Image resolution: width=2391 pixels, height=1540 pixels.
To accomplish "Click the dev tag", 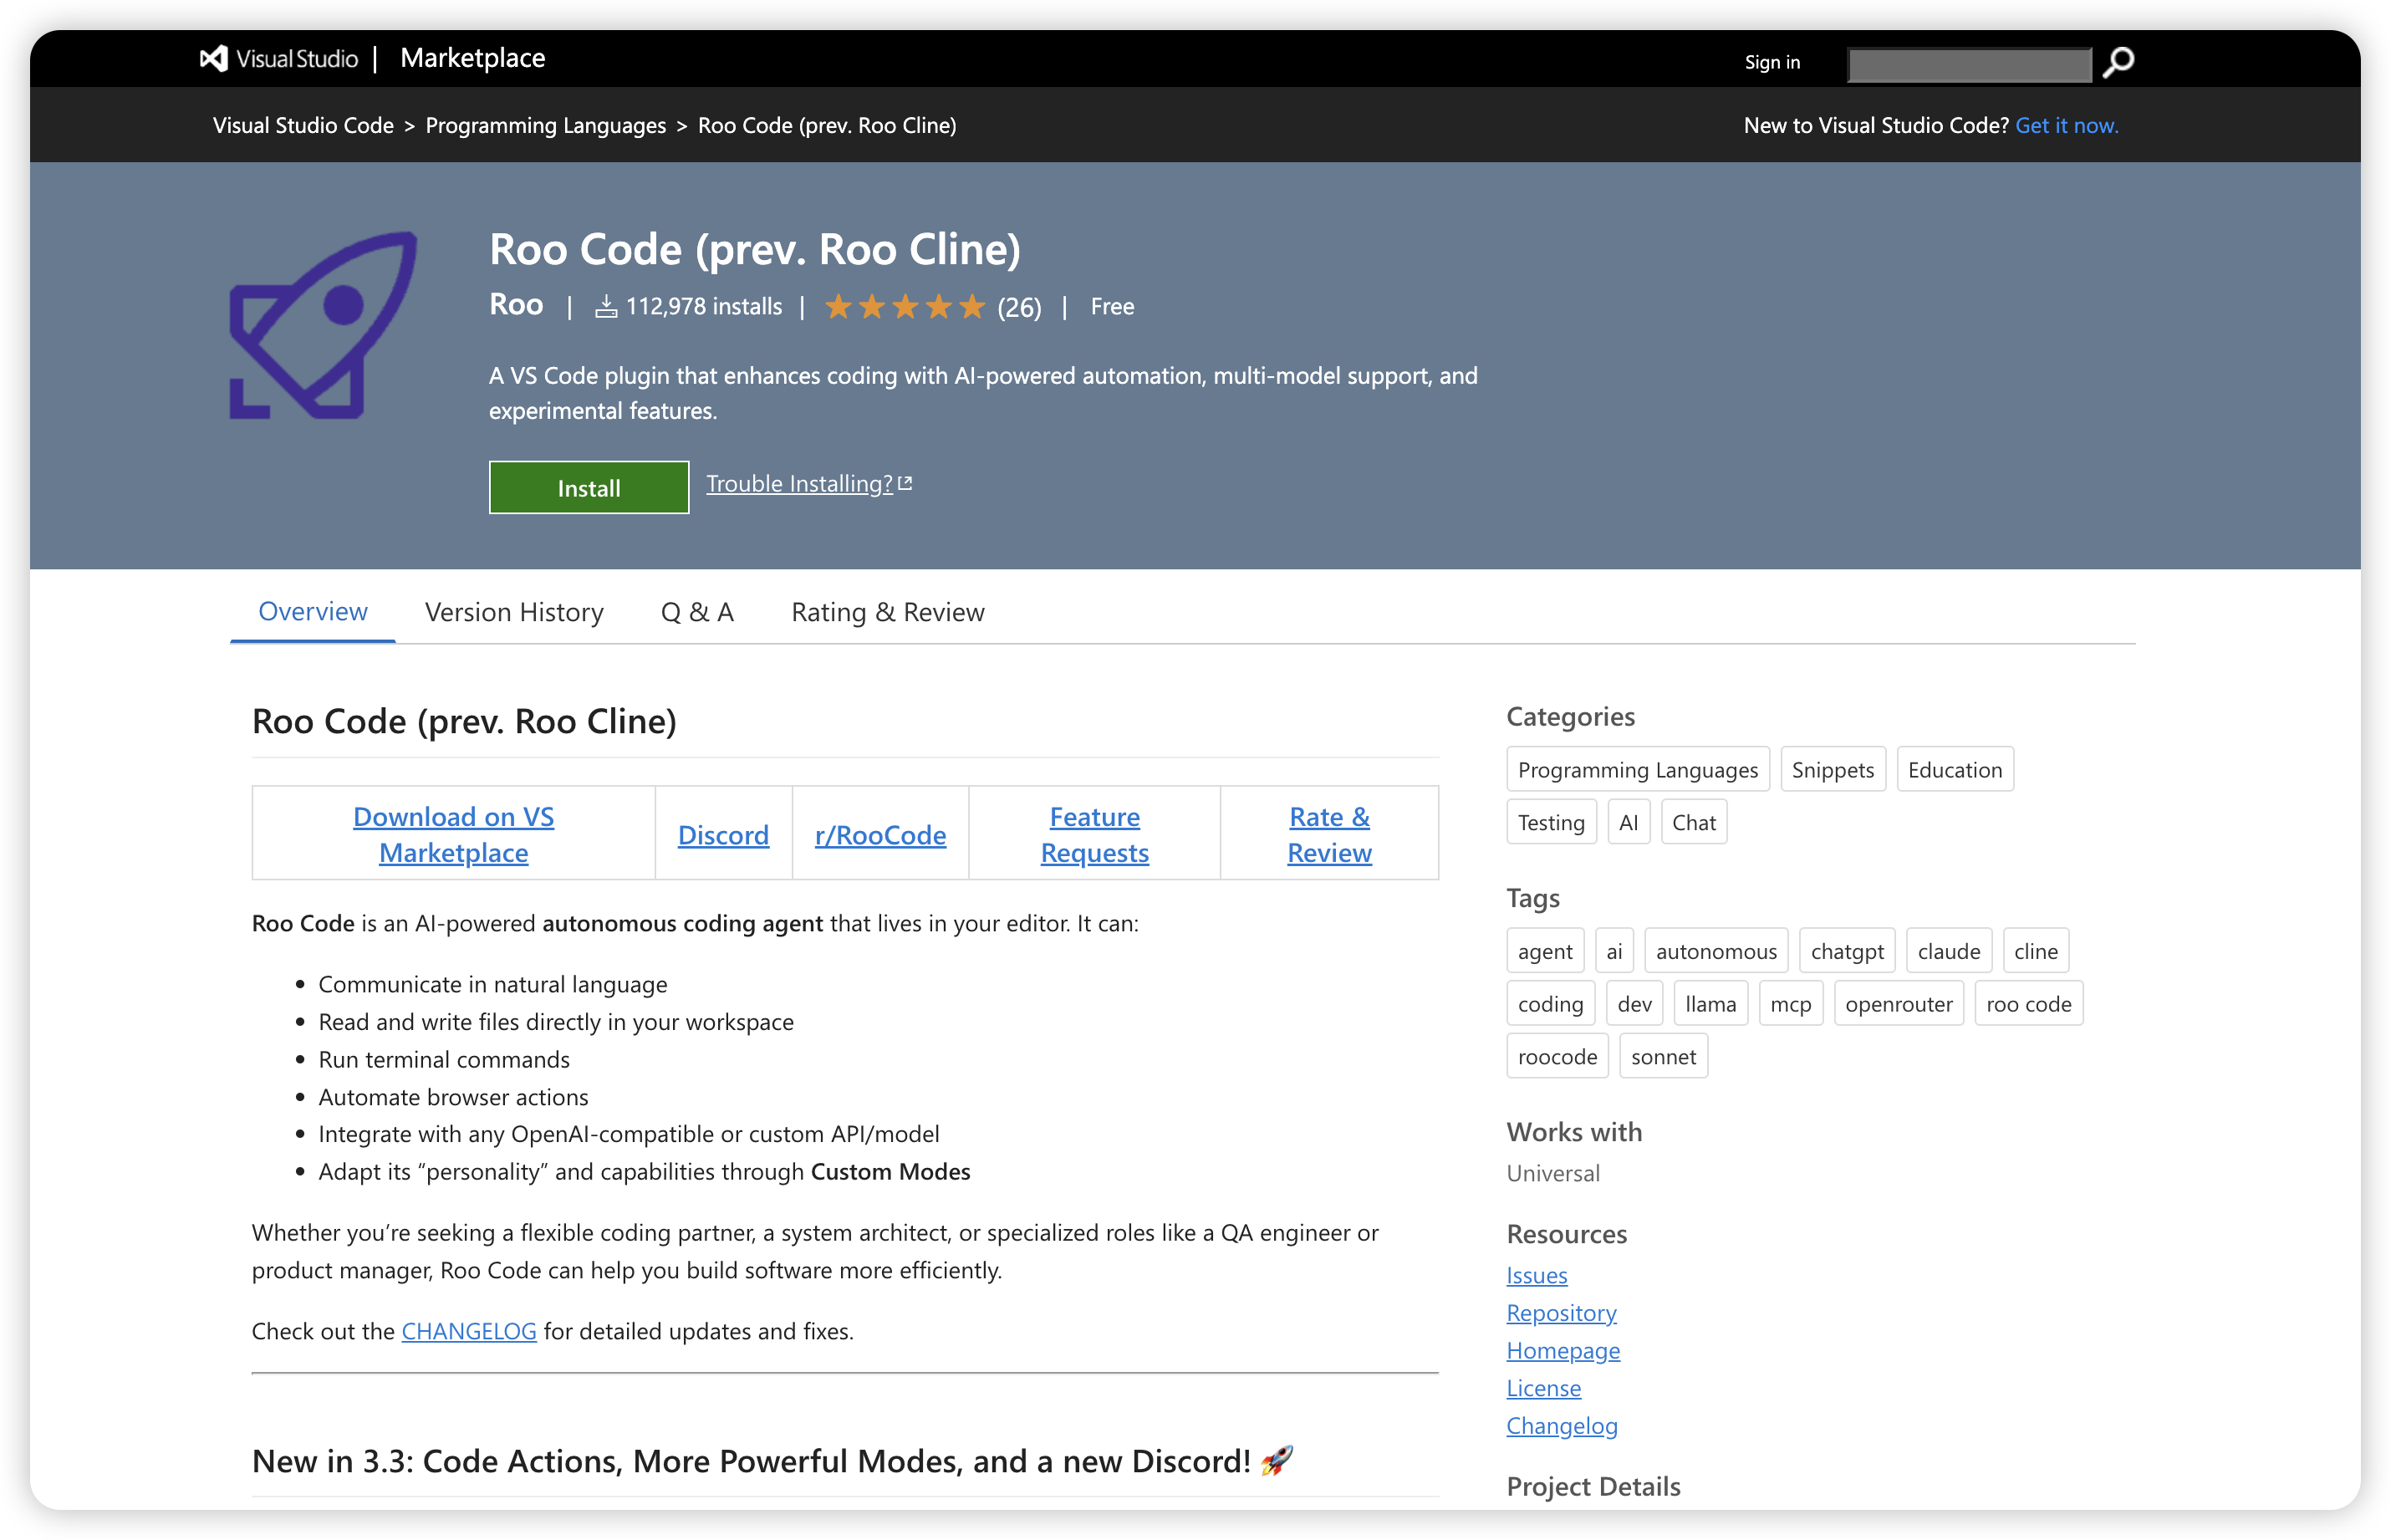I will (1634, 1003).
